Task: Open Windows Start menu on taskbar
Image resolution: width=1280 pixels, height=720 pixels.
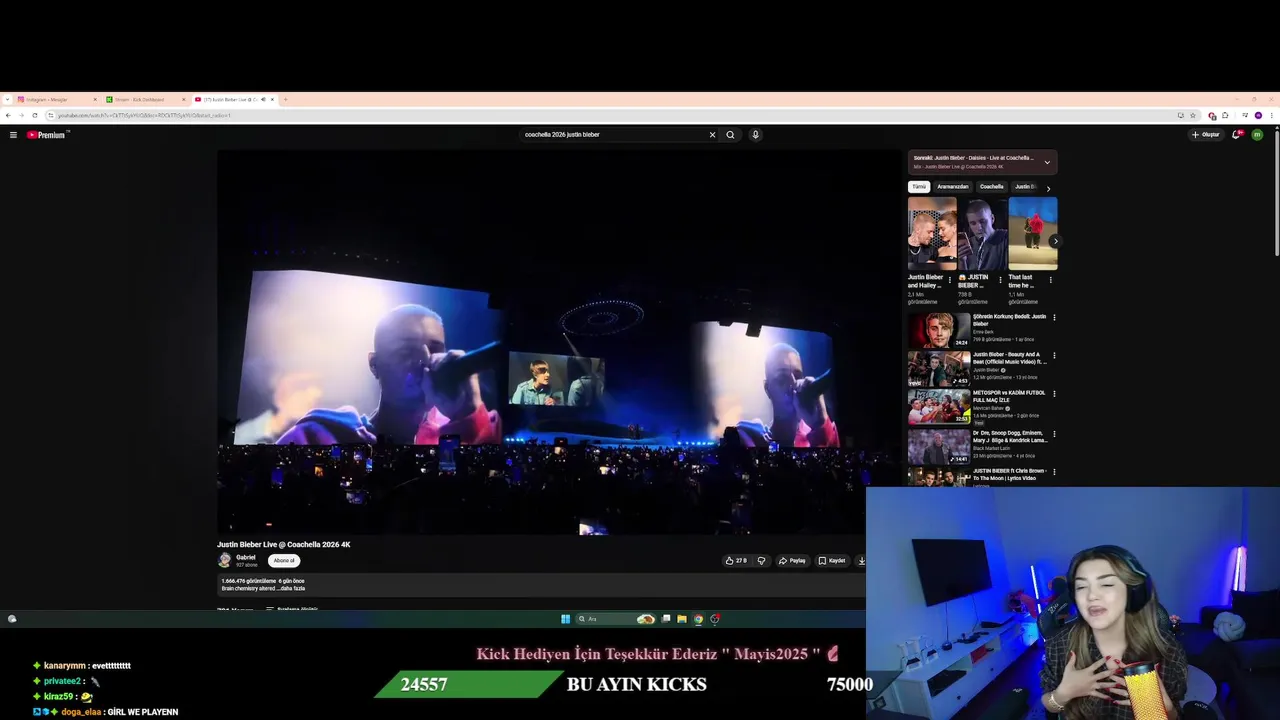Action: 565,619
